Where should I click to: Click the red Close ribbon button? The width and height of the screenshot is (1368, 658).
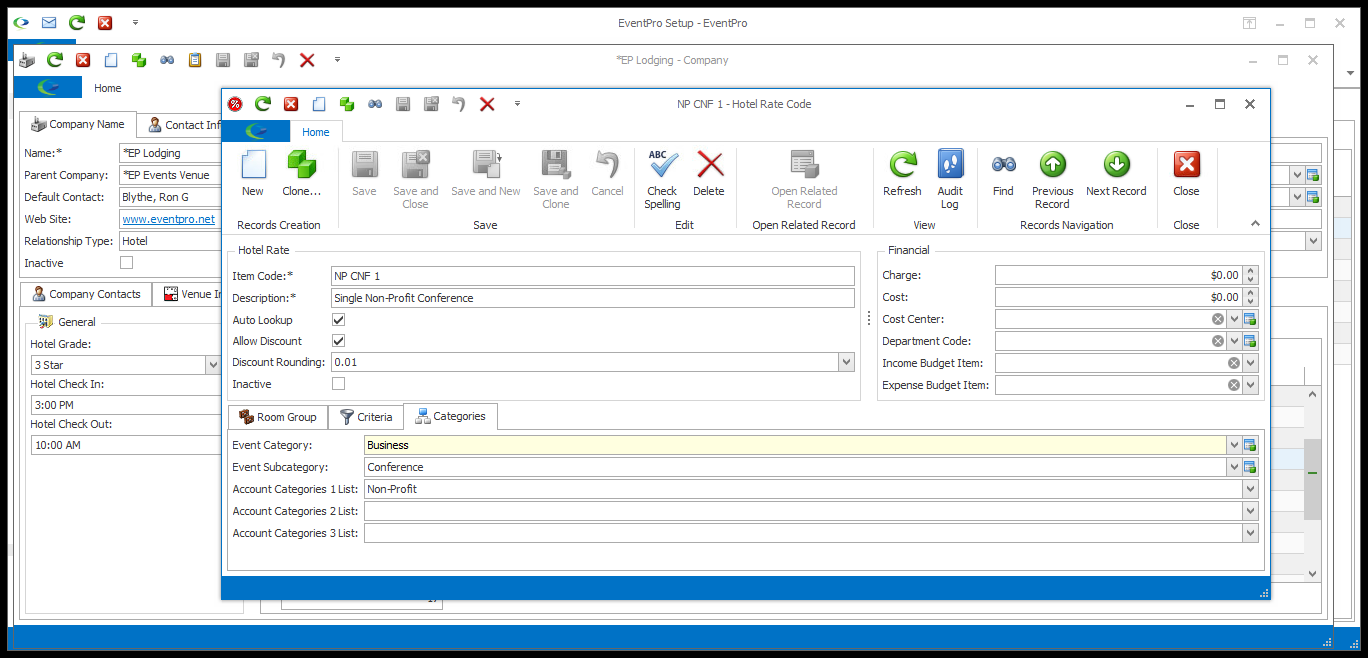[1186, 174]
